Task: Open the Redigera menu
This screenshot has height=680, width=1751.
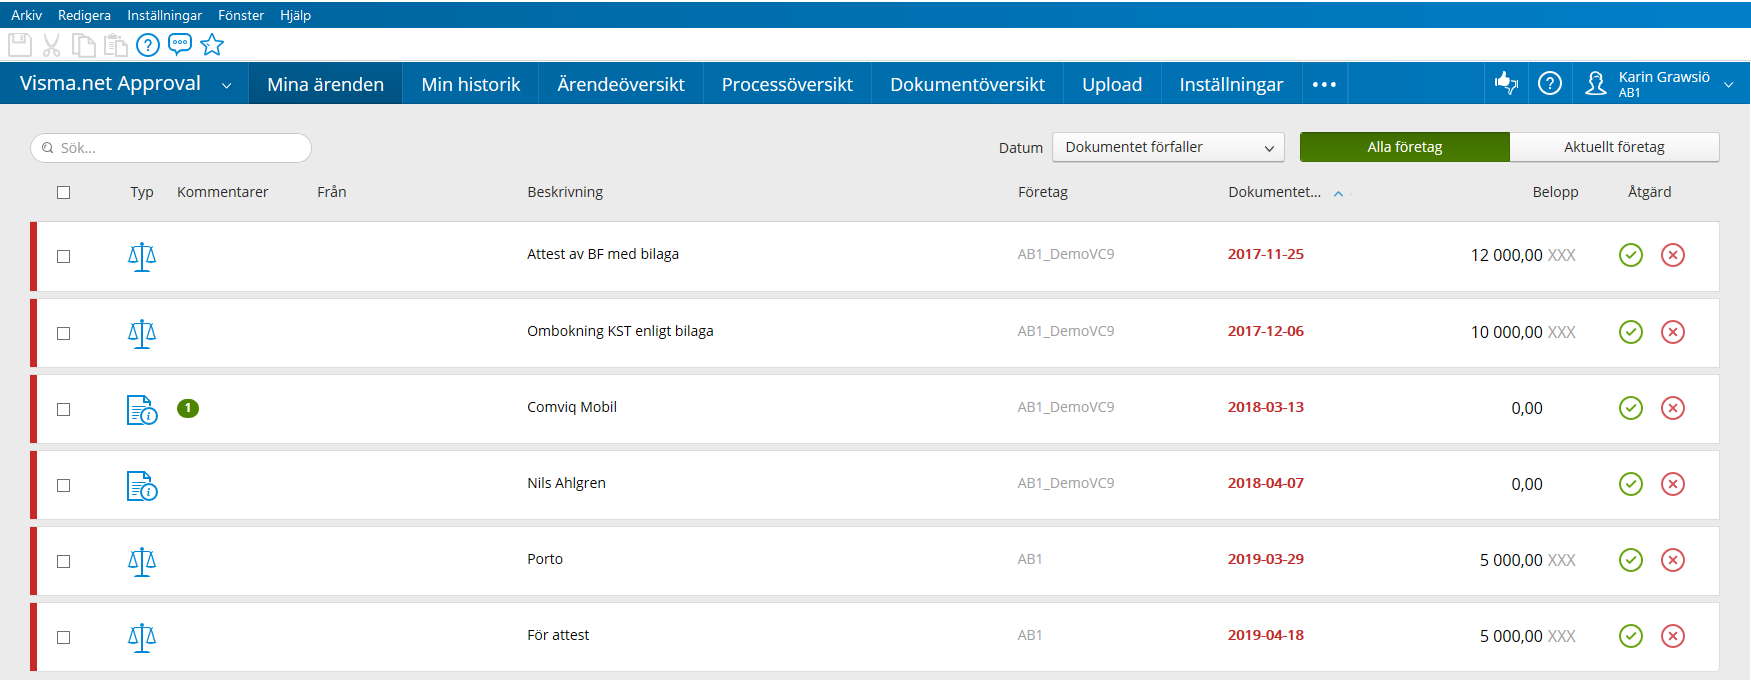Action: [x=84, y=15]
